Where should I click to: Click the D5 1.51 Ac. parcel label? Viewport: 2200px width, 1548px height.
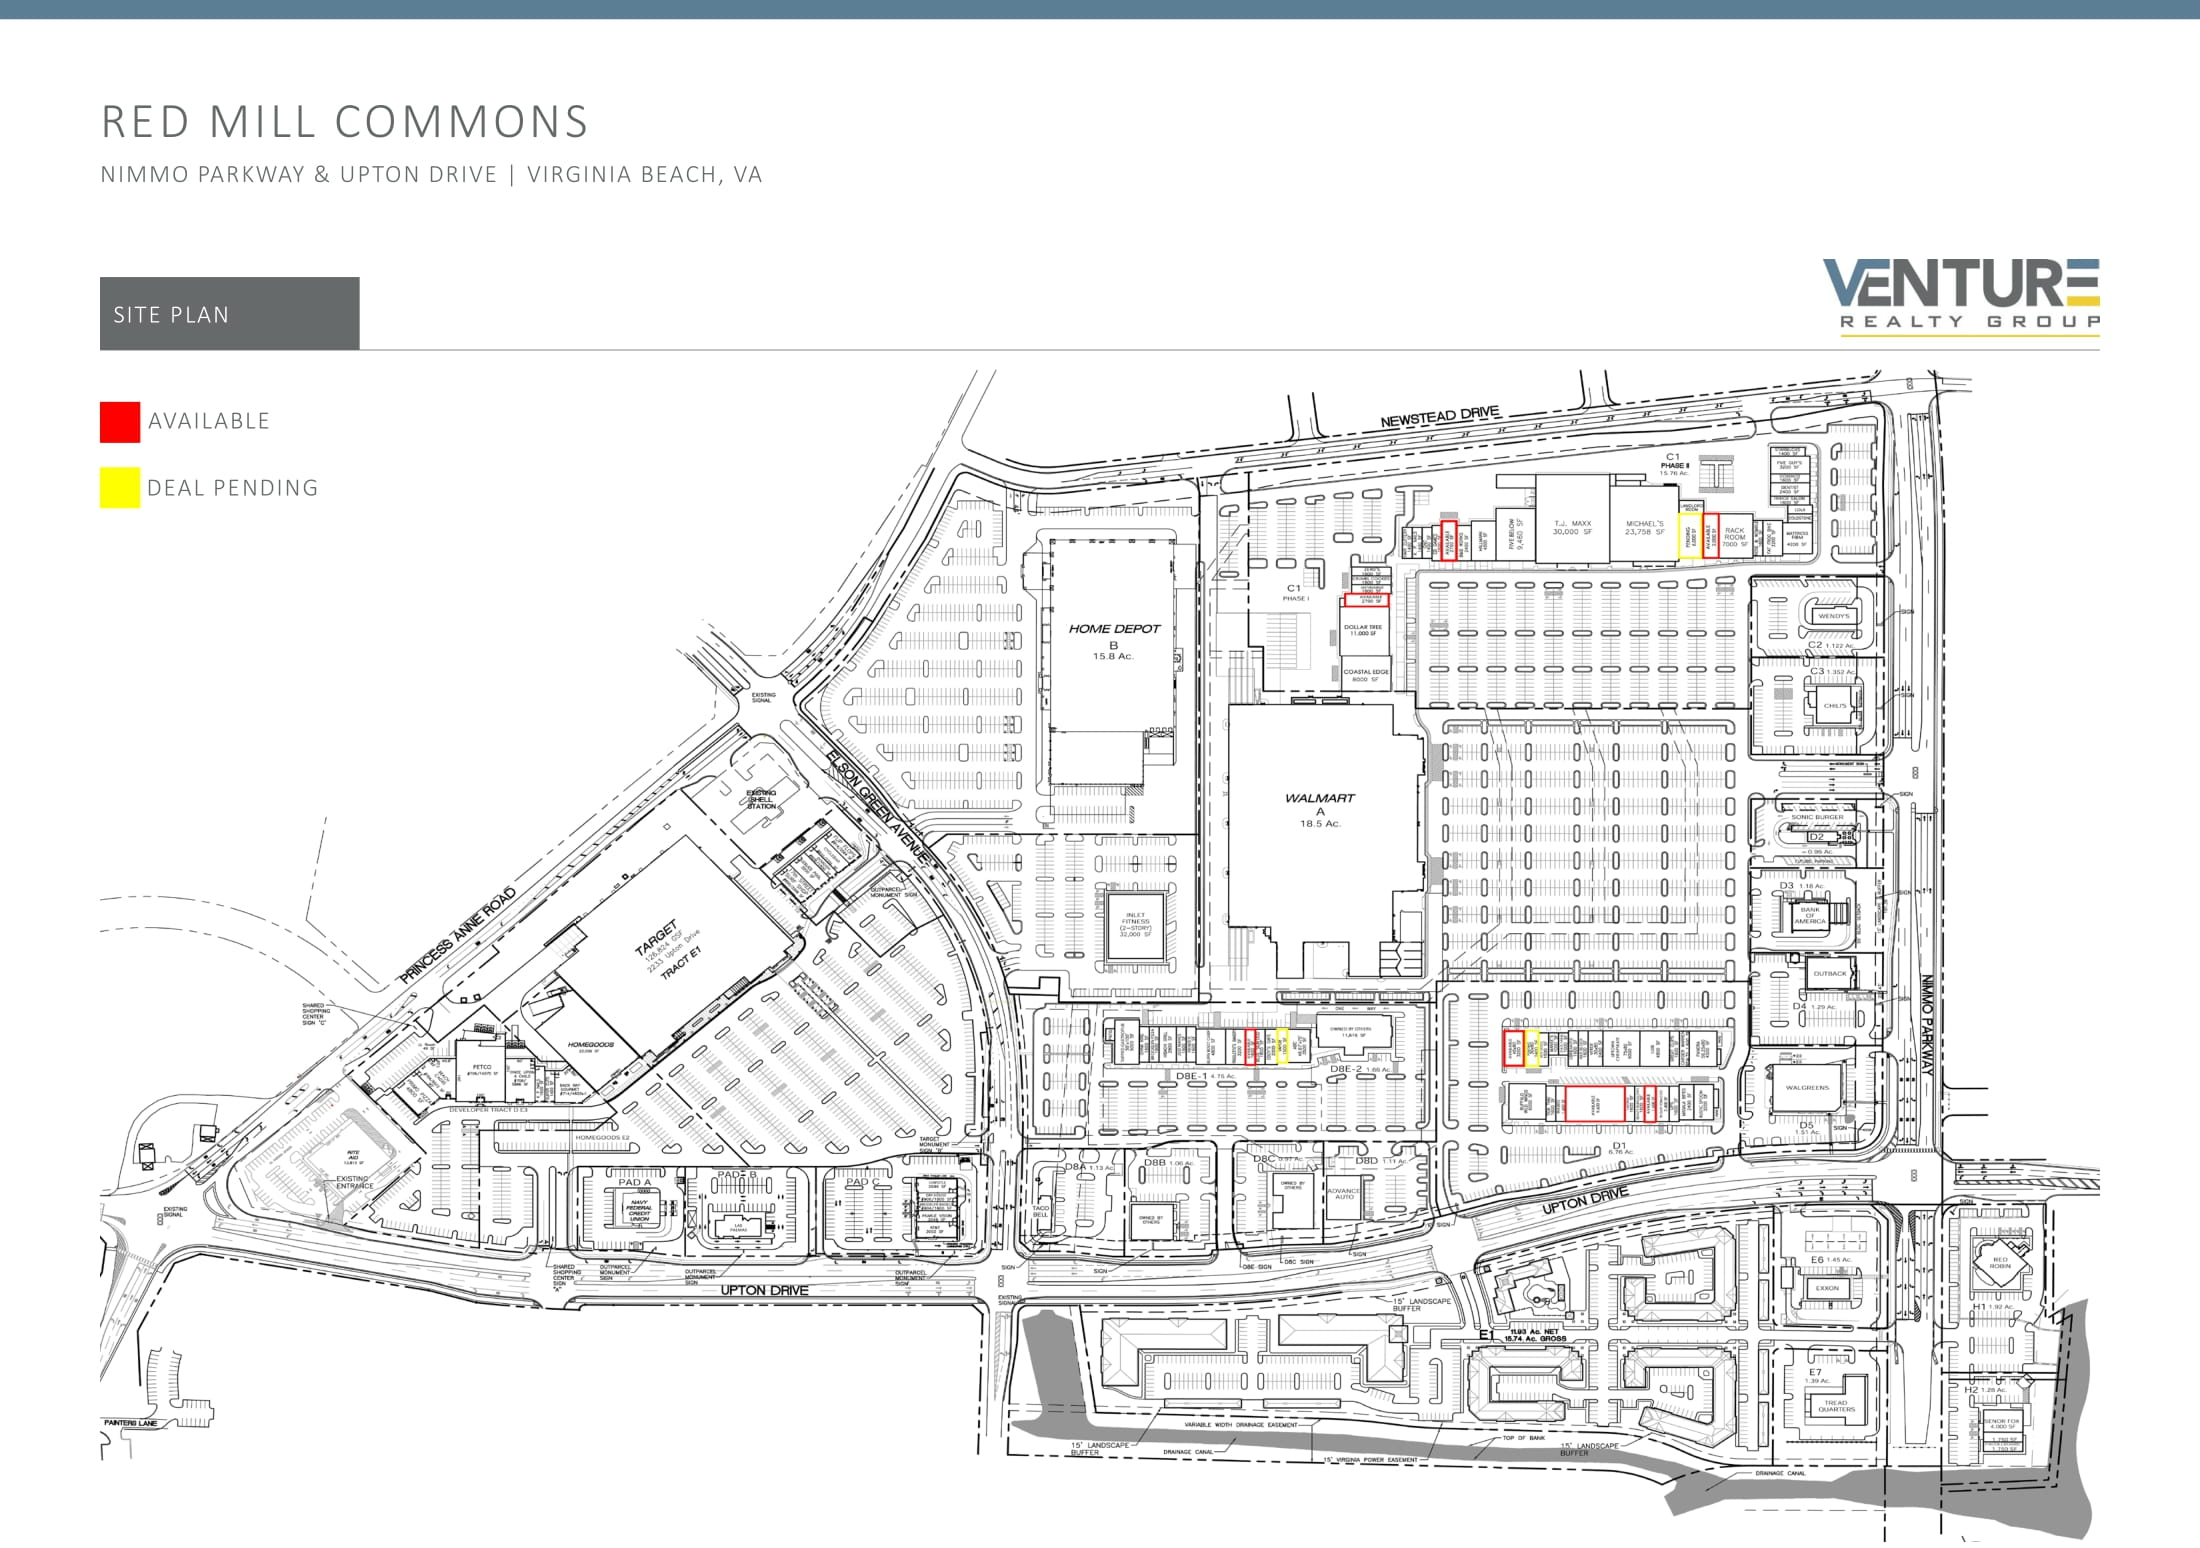[x=1806, y=1128]
